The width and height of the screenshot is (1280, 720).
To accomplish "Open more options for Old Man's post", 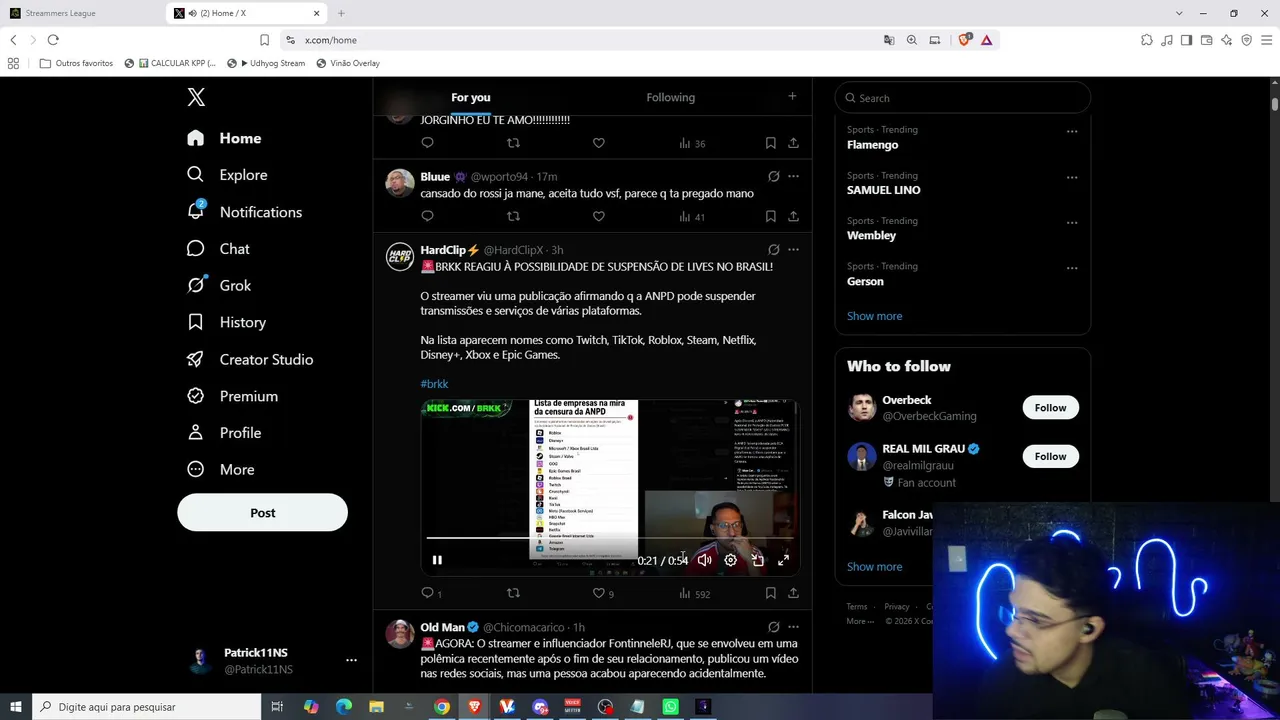I will coord(793,627).
